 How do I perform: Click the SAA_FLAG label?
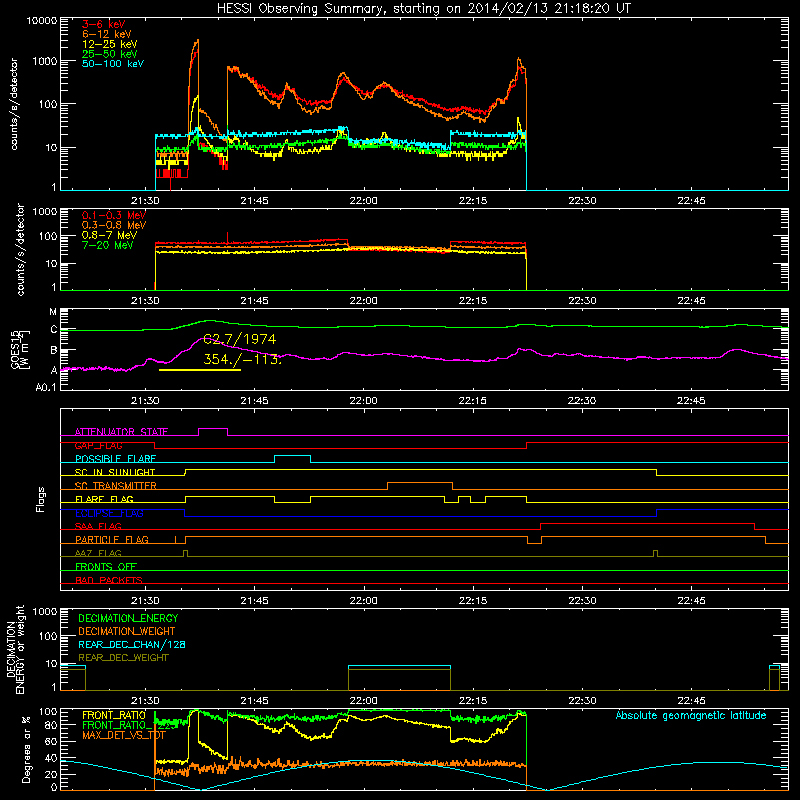[x=98, y=526]
